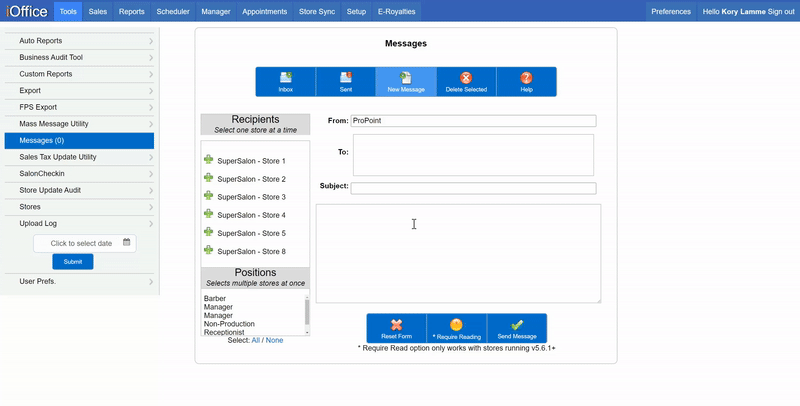This screenshot has height=406, width=800.
Task: Expand Sales Tax Update Utility item
Action: pos(79,157)
